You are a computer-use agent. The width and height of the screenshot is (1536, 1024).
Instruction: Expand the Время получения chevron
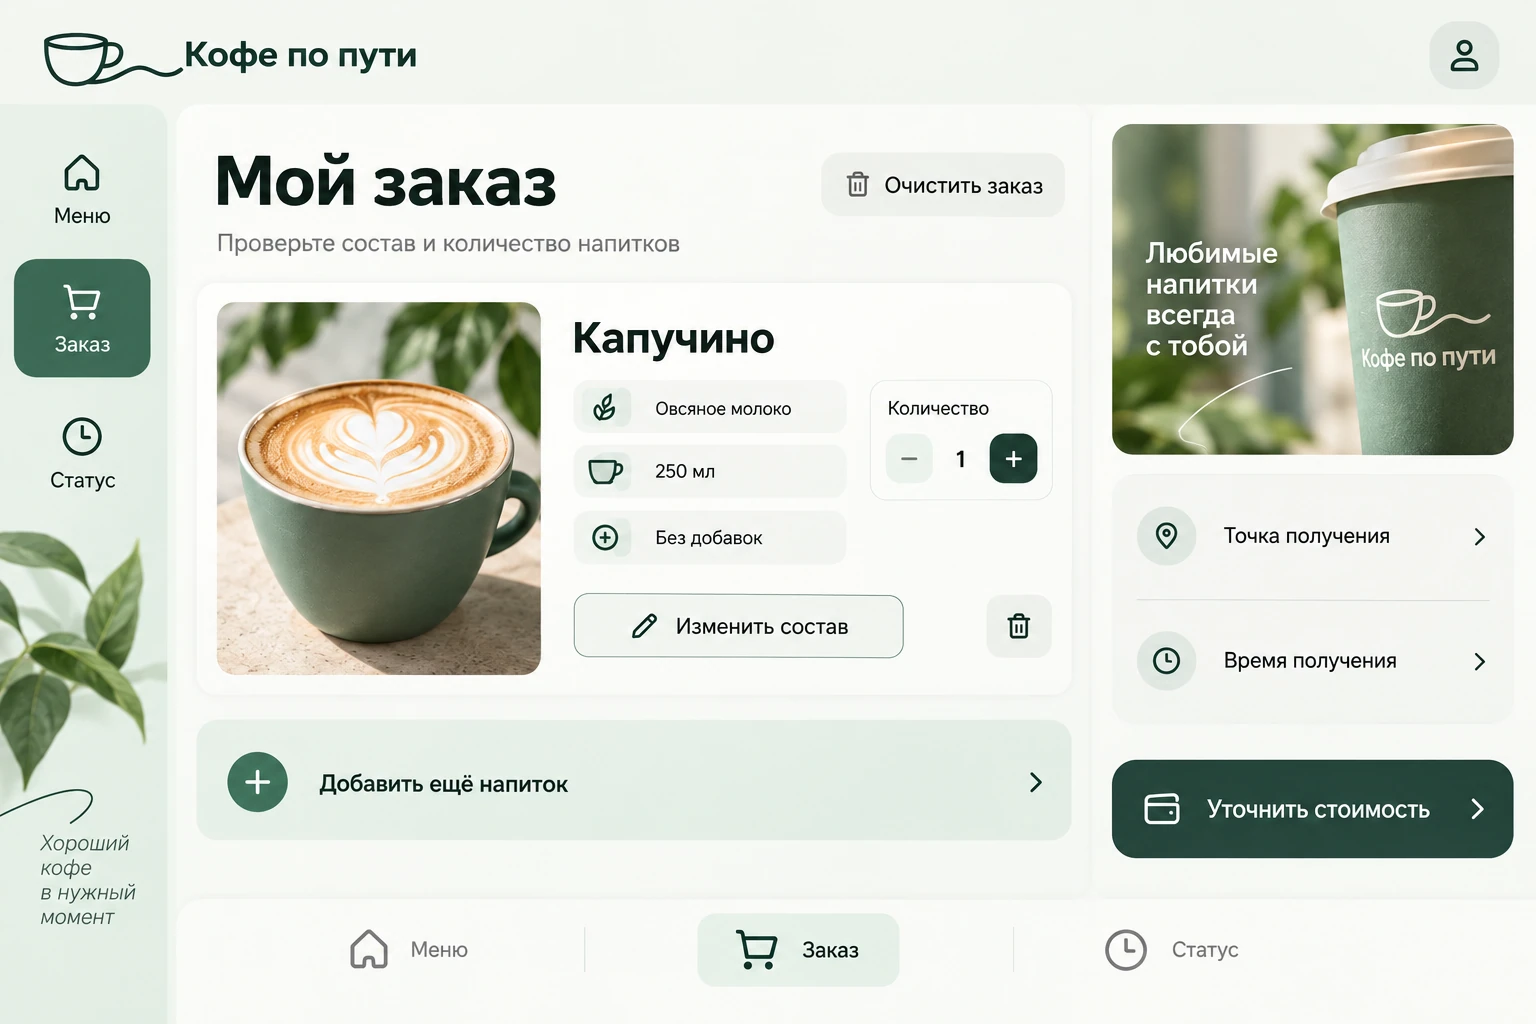click(x=1480, y=662)
